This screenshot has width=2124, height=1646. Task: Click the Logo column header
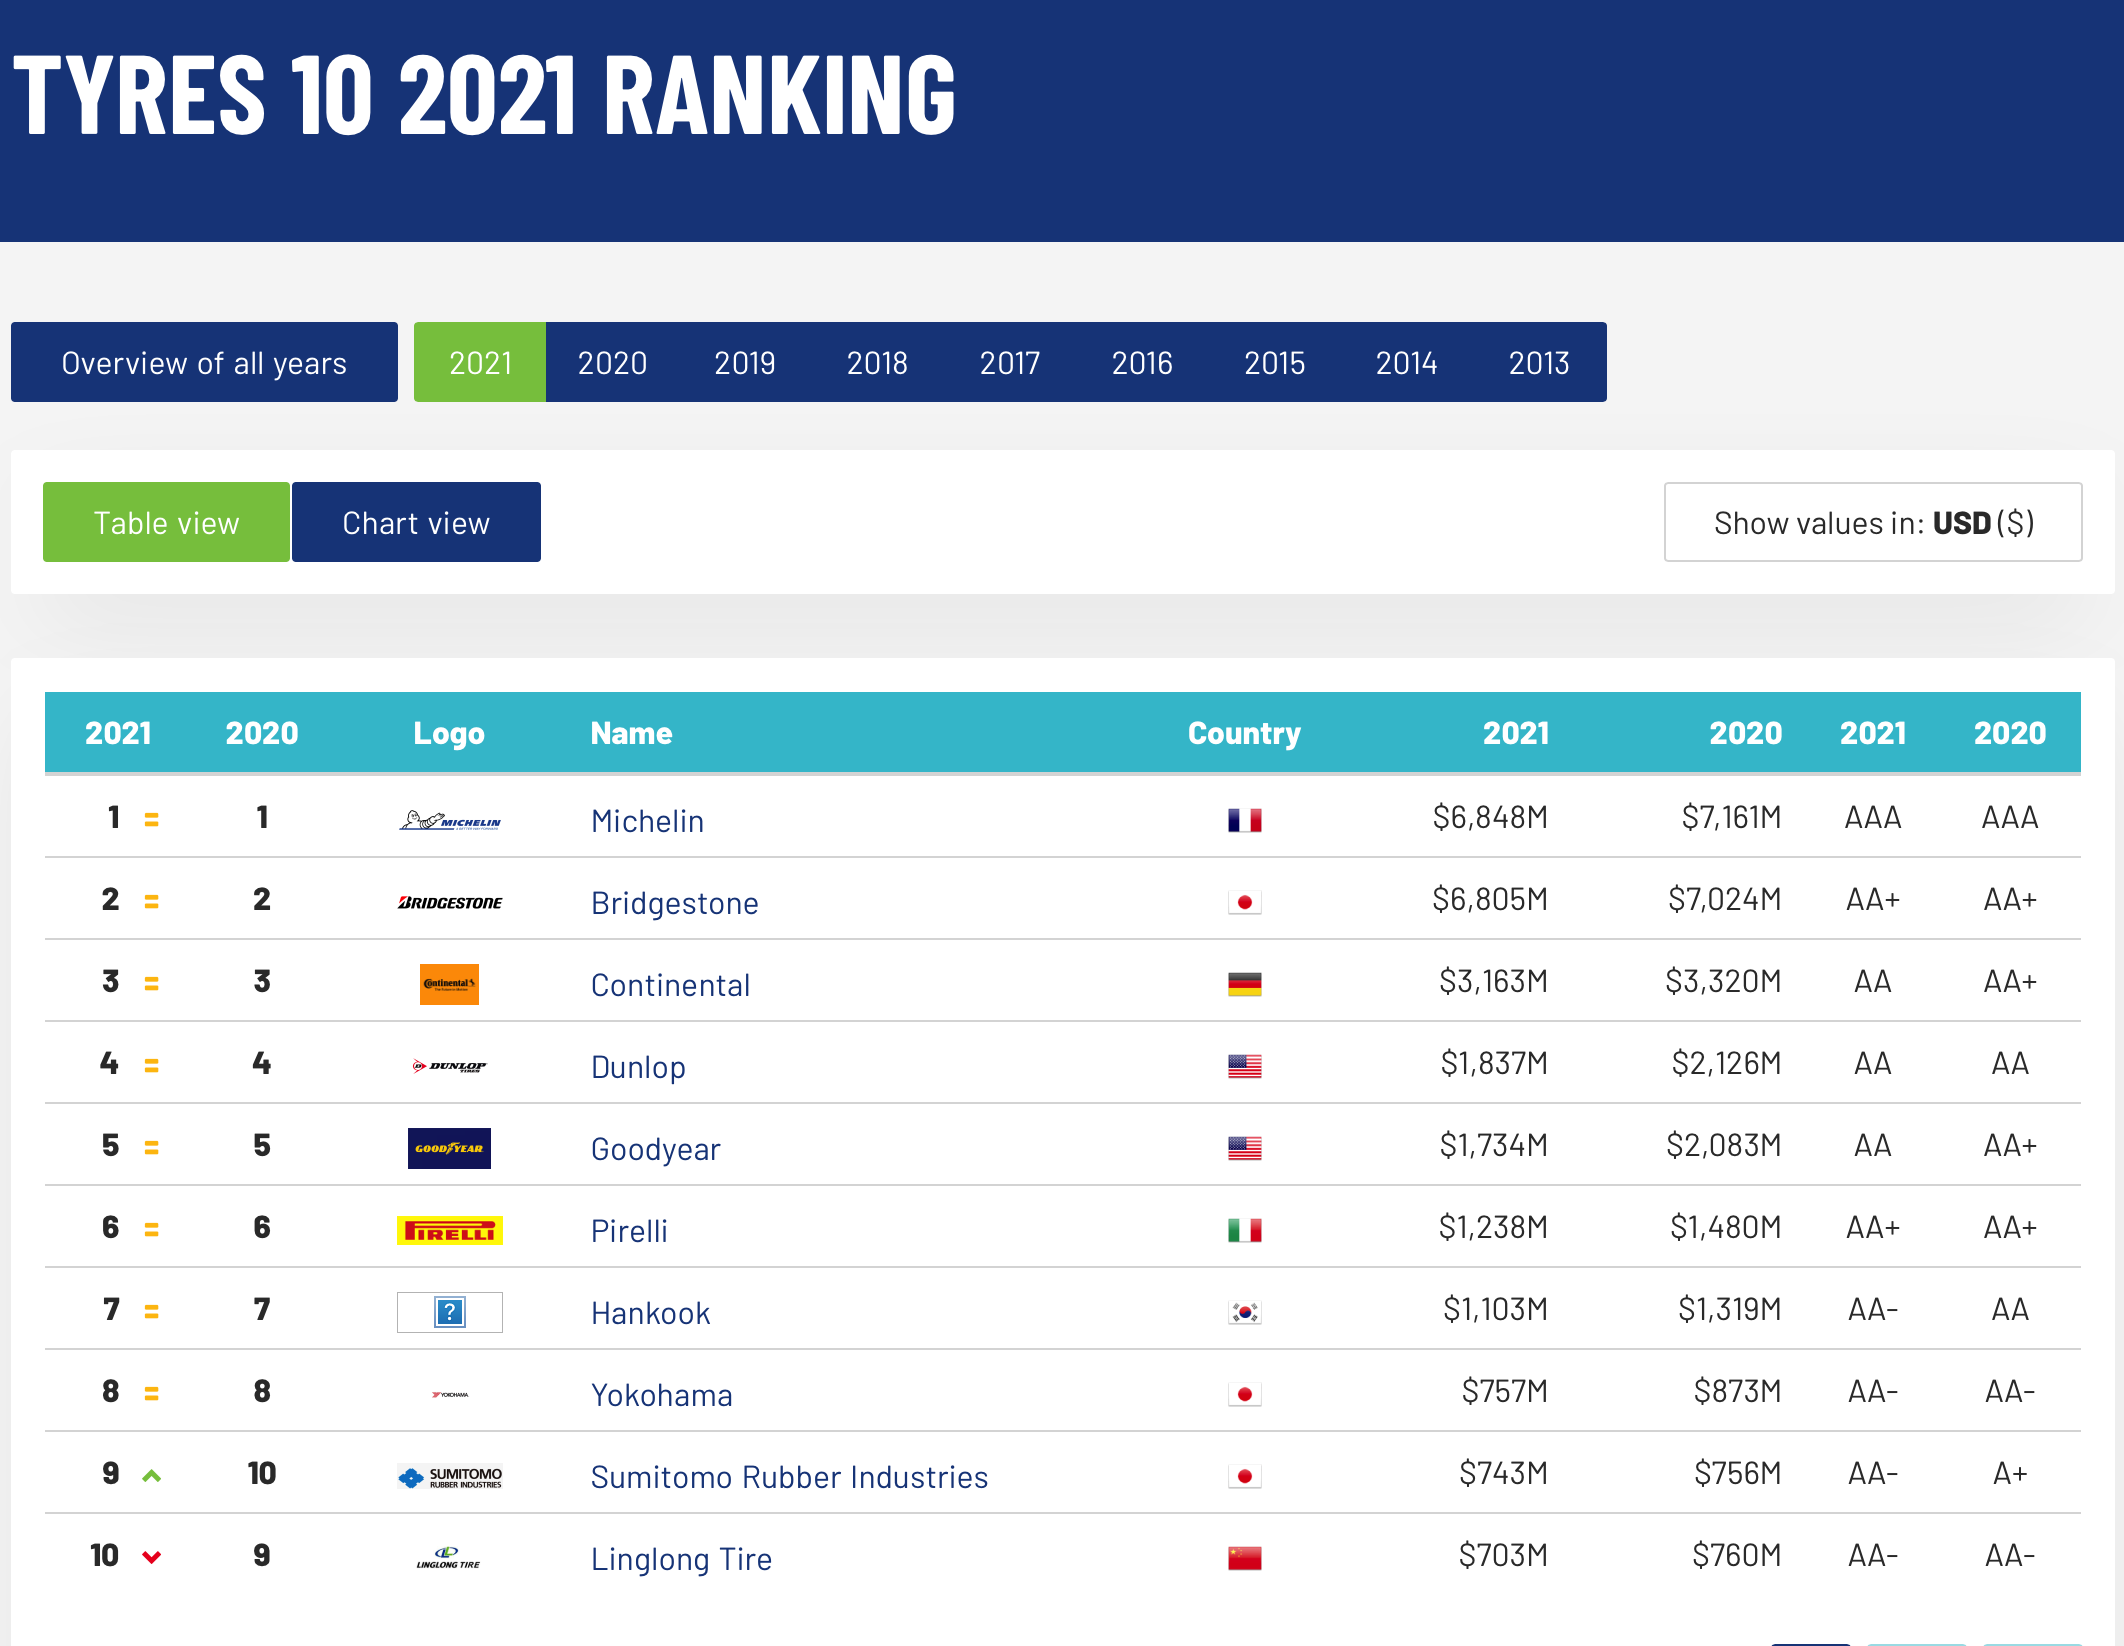coord(449,733)
